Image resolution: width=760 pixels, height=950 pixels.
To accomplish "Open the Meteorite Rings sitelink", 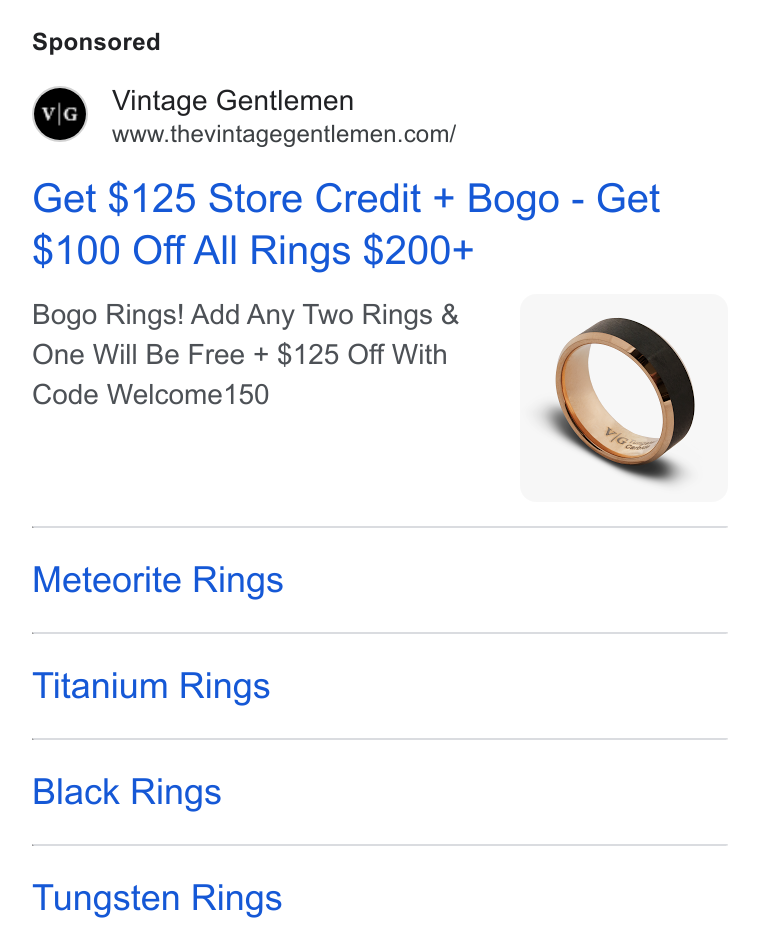I will [158, 580].
